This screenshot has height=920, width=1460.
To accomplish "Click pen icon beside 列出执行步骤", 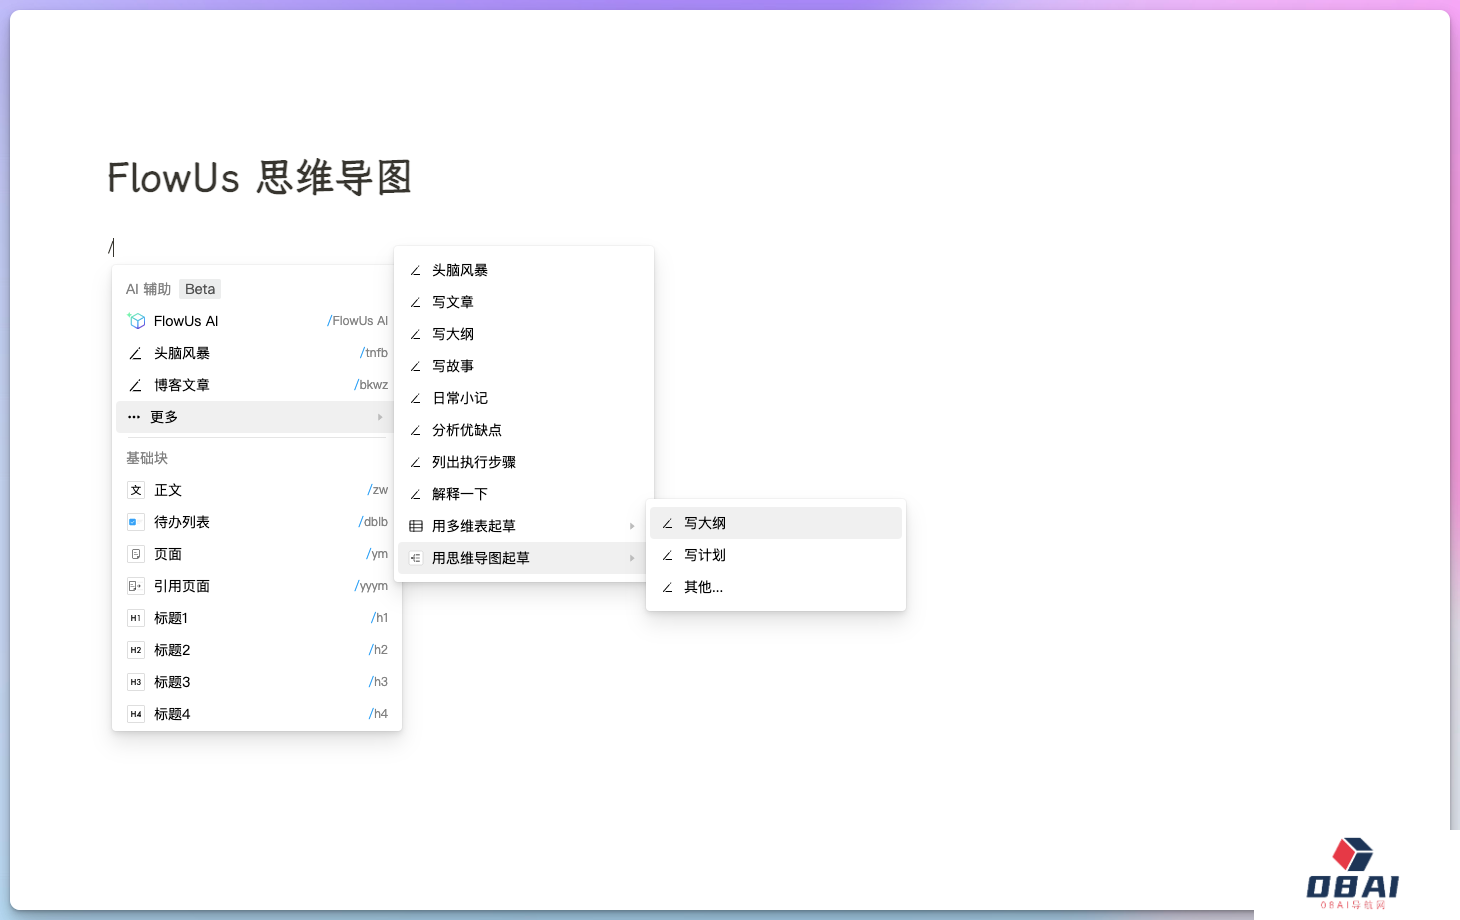I will tap(415, 462).
